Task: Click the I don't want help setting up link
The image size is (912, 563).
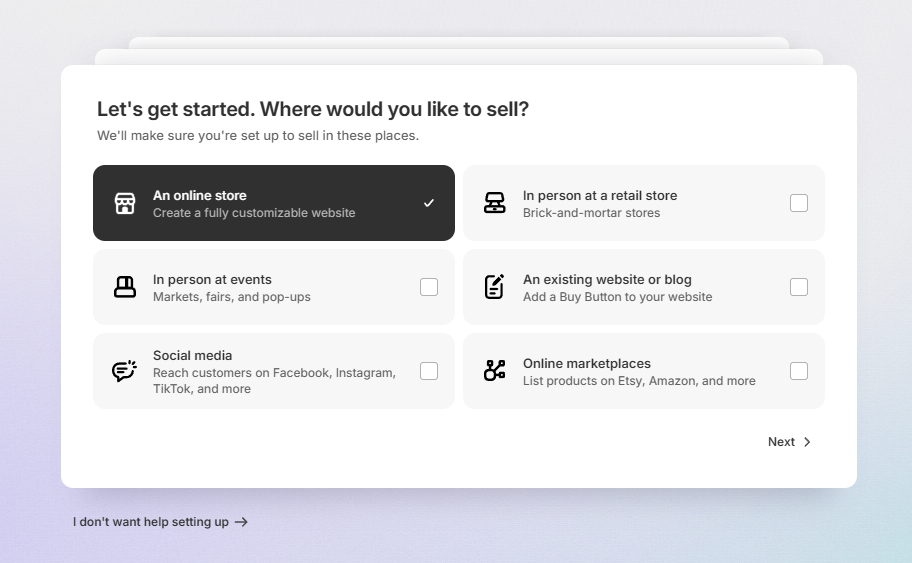Action: click(151, 522)
